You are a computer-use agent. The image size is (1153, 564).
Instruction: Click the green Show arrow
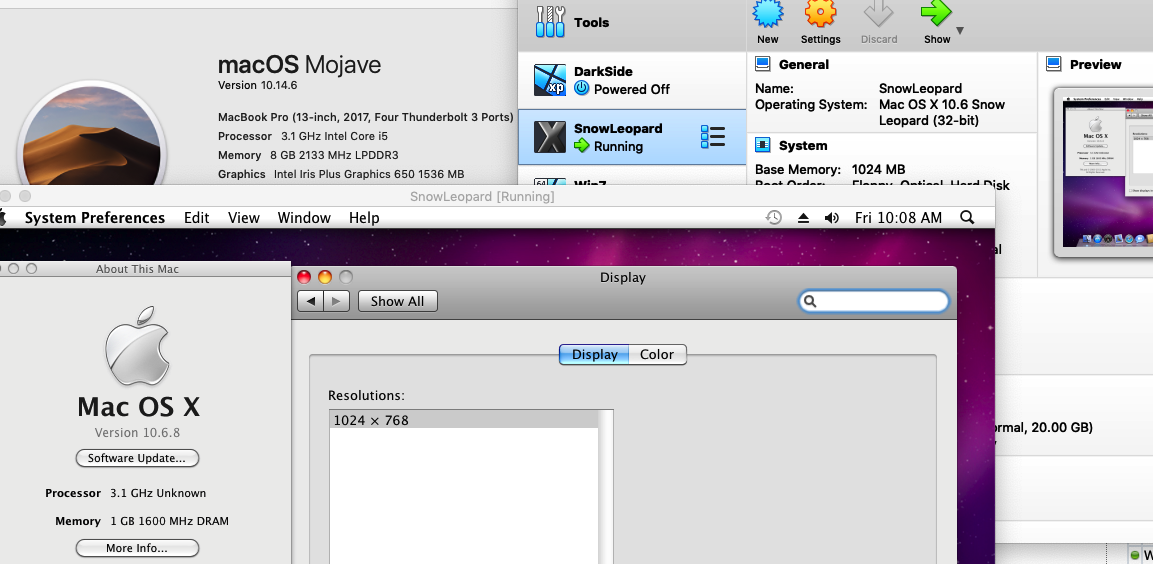(936, 13)
